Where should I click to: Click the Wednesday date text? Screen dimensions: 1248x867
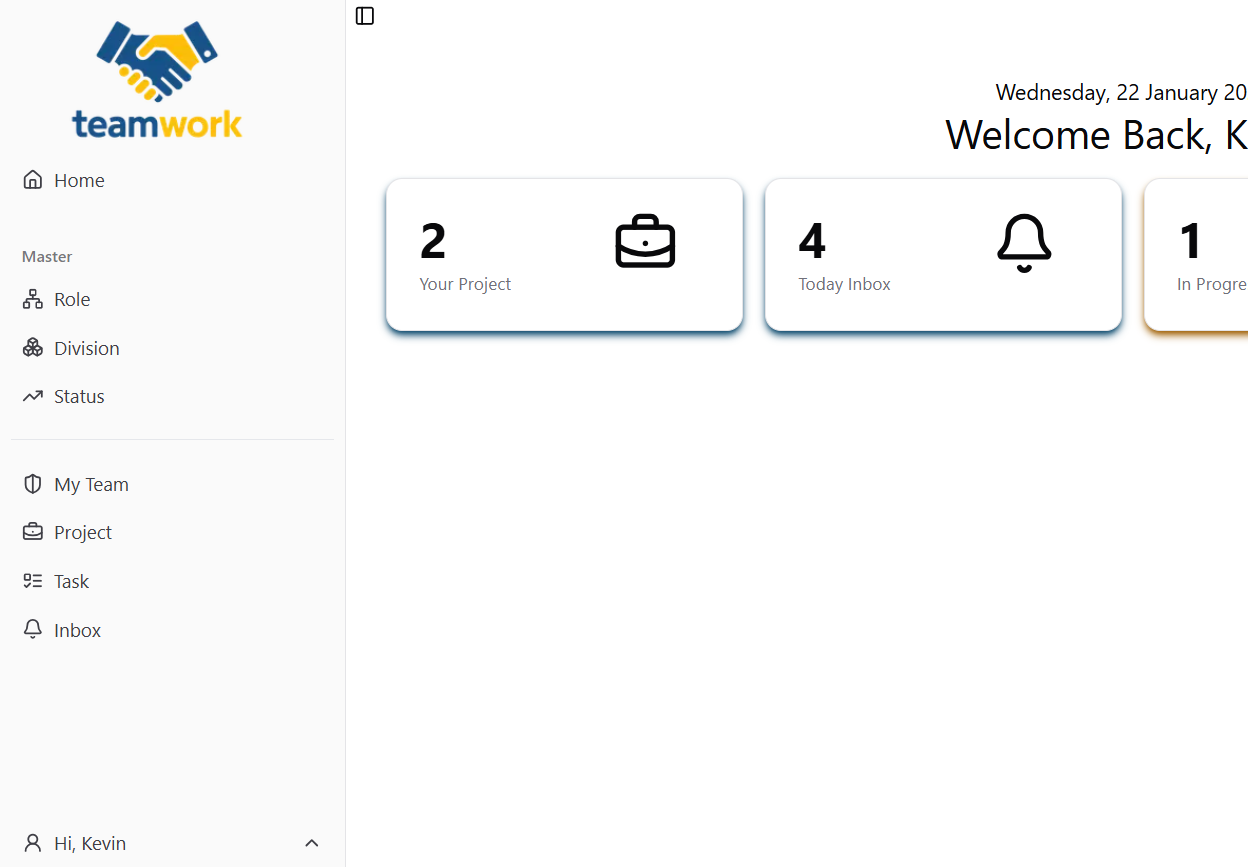click(1120, 93)
